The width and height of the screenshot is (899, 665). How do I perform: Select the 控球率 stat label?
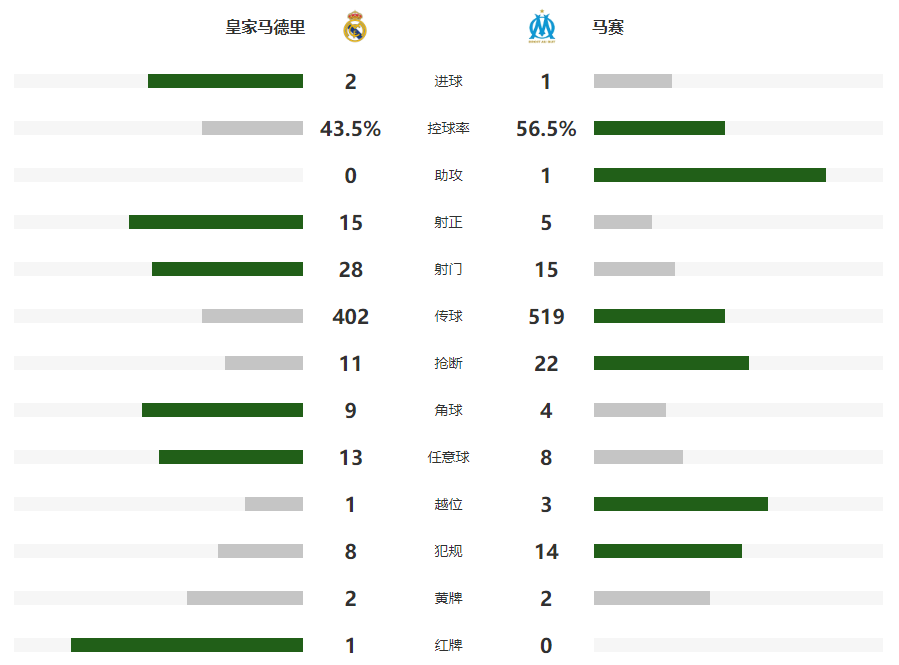point(448,128)
